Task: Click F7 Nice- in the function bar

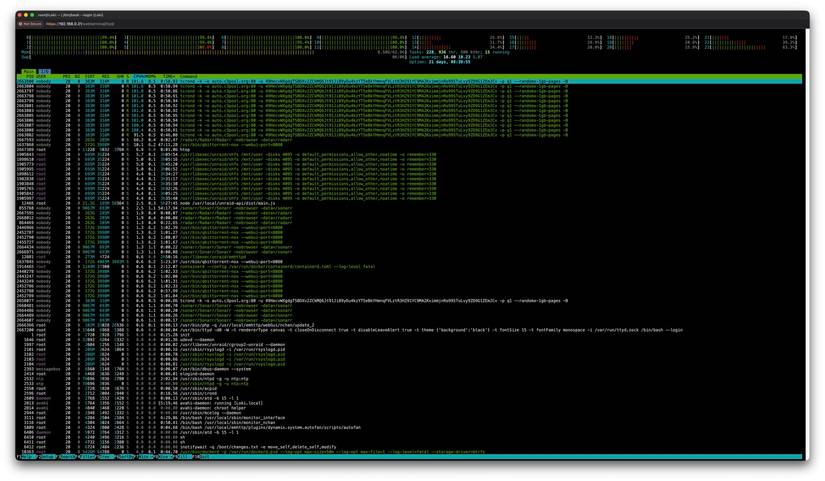Action: pyautogui.click(x=146, y=457)
